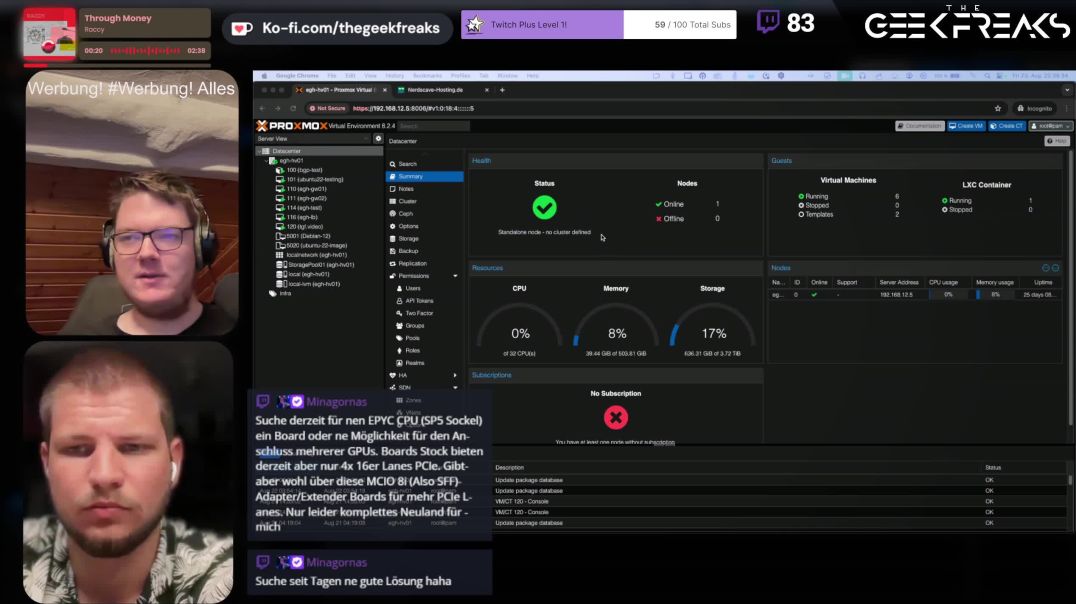Open API Tokens under Permissions

(419, 301)
